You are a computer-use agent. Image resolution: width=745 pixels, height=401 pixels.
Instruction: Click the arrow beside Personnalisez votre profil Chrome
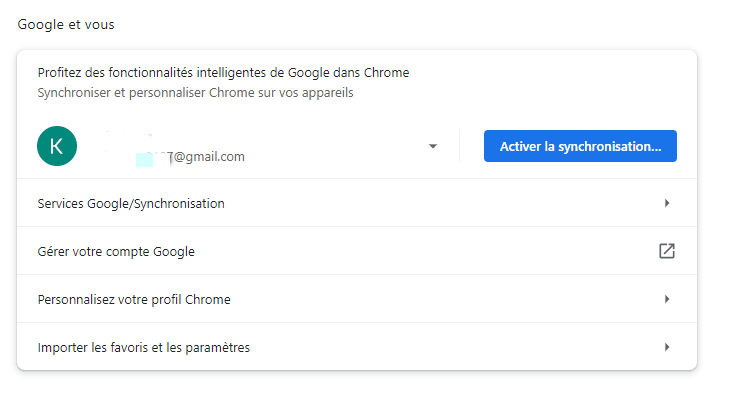pos(667,299)
